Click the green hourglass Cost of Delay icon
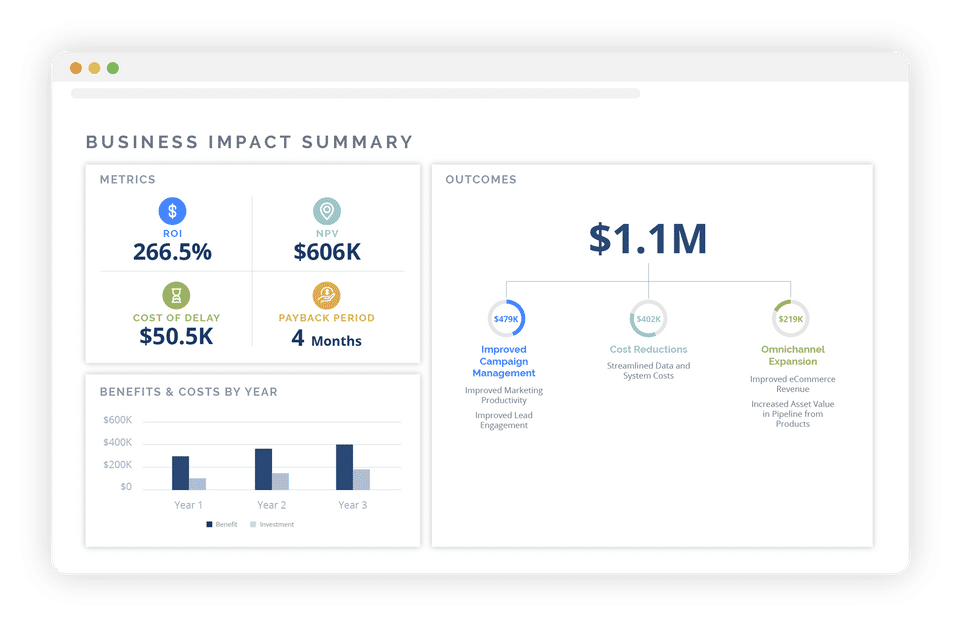This screenshot has width=960, height=625. click(x=176, y=296)
